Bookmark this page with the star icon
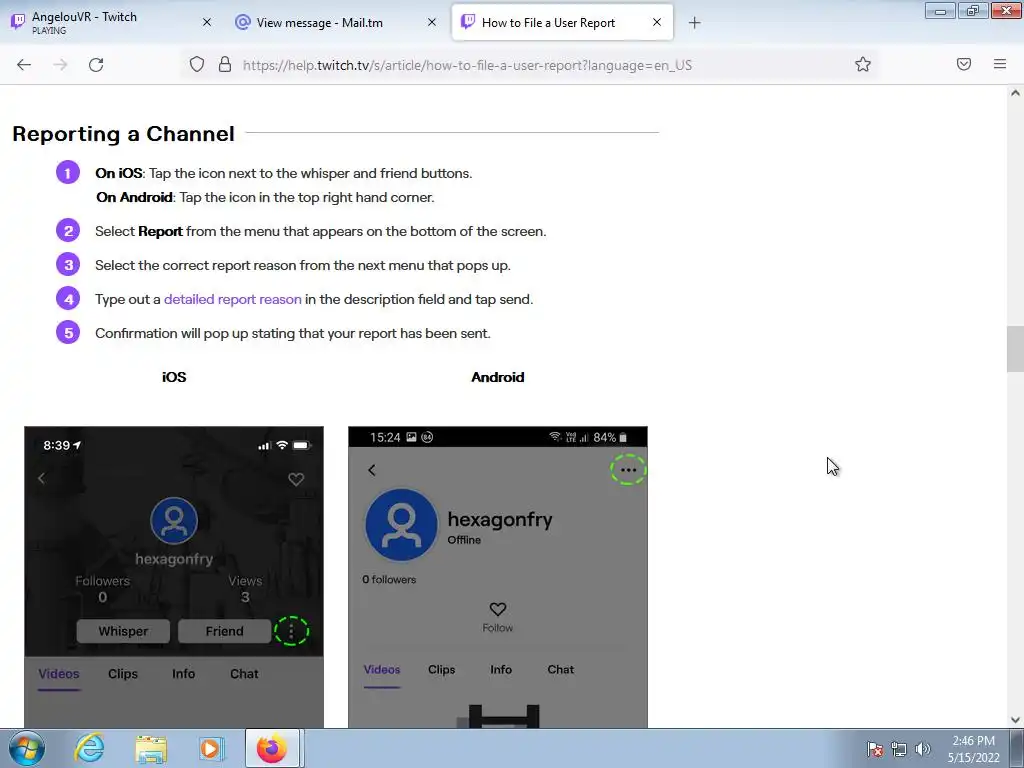 863,64
